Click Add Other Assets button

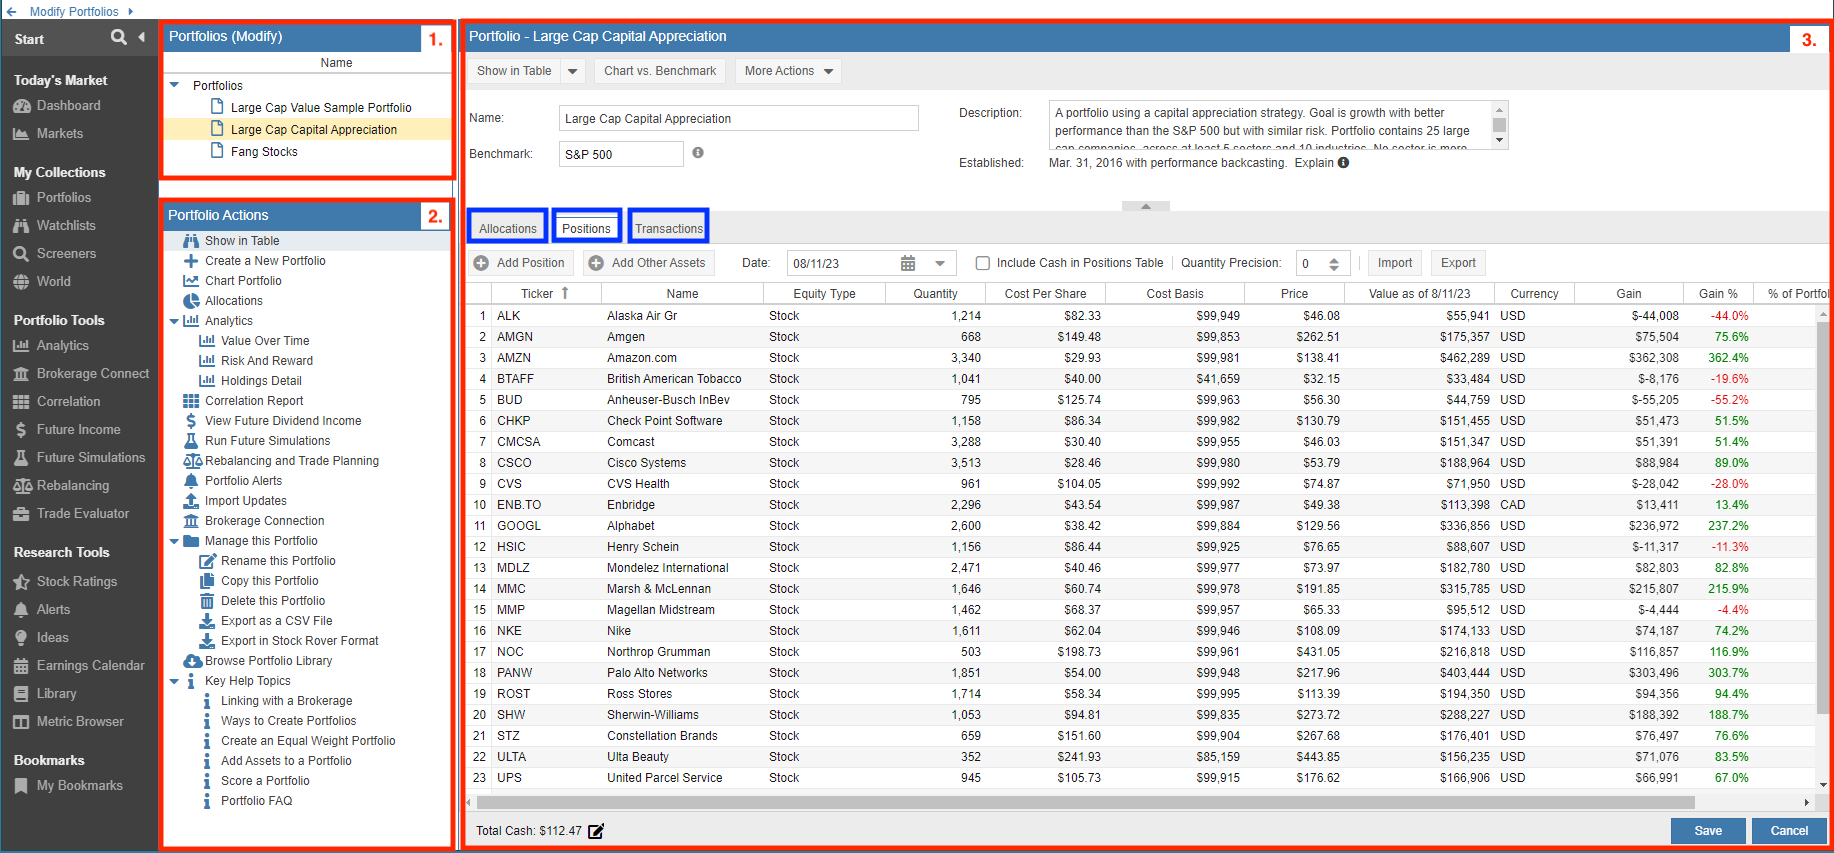(x=648, y=263)
